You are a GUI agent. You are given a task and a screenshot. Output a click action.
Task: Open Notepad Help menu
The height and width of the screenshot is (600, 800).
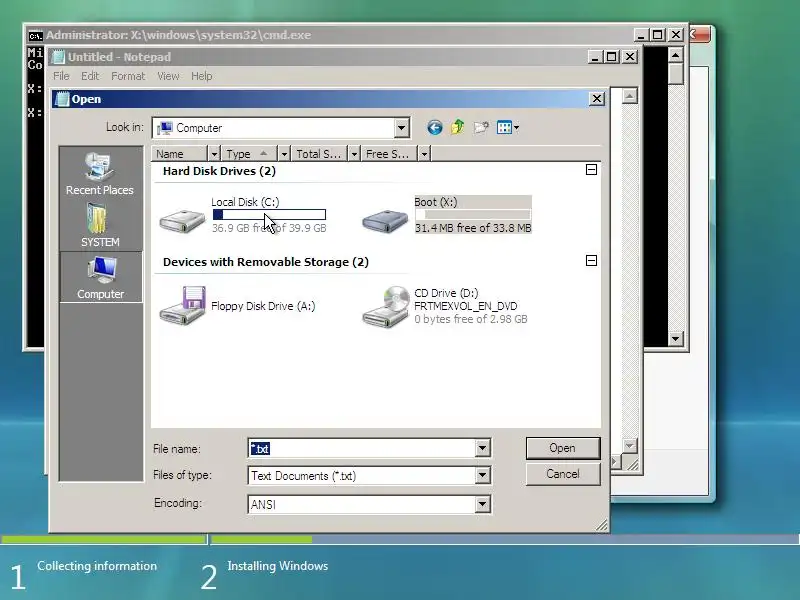(x=202, y=76)
